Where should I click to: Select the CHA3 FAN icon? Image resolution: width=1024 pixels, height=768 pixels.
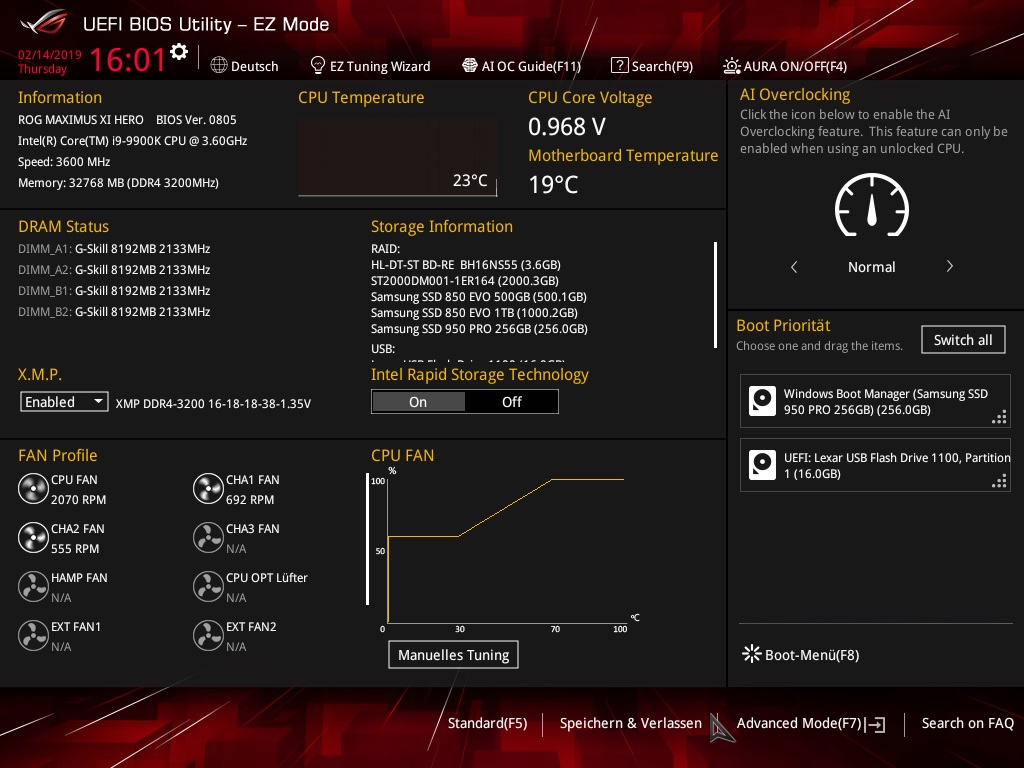(208, 538)
